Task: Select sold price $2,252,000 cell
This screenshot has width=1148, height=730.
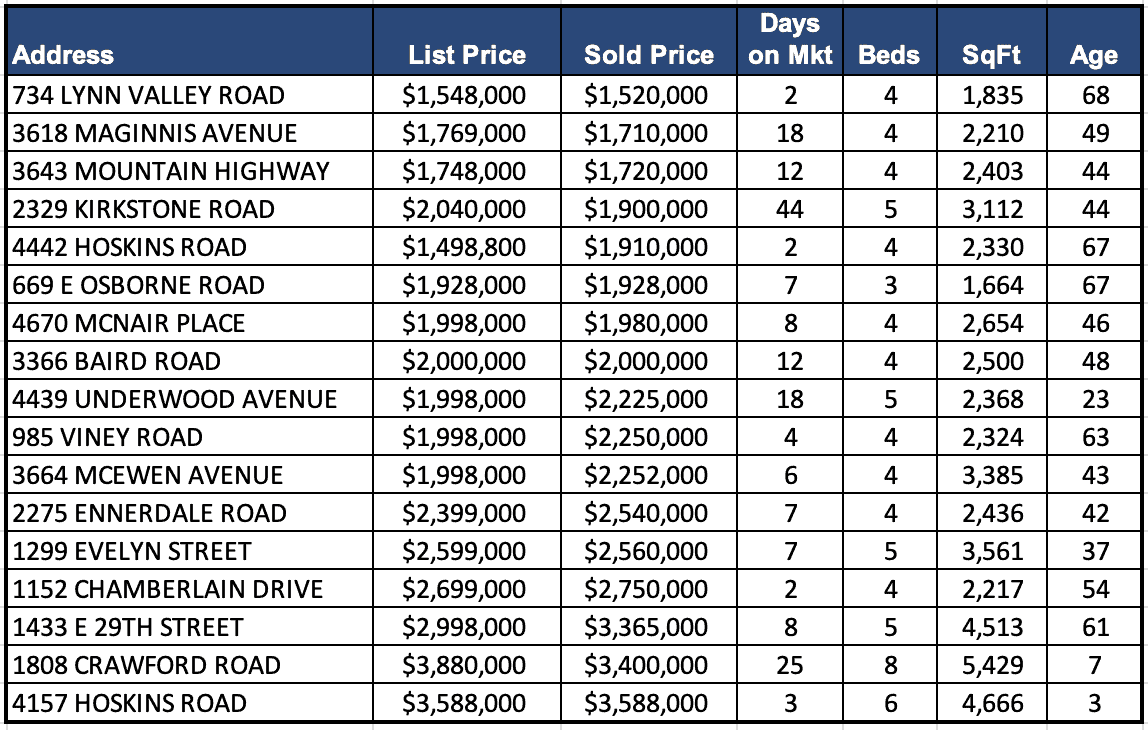Action: [x=646, y=475]
